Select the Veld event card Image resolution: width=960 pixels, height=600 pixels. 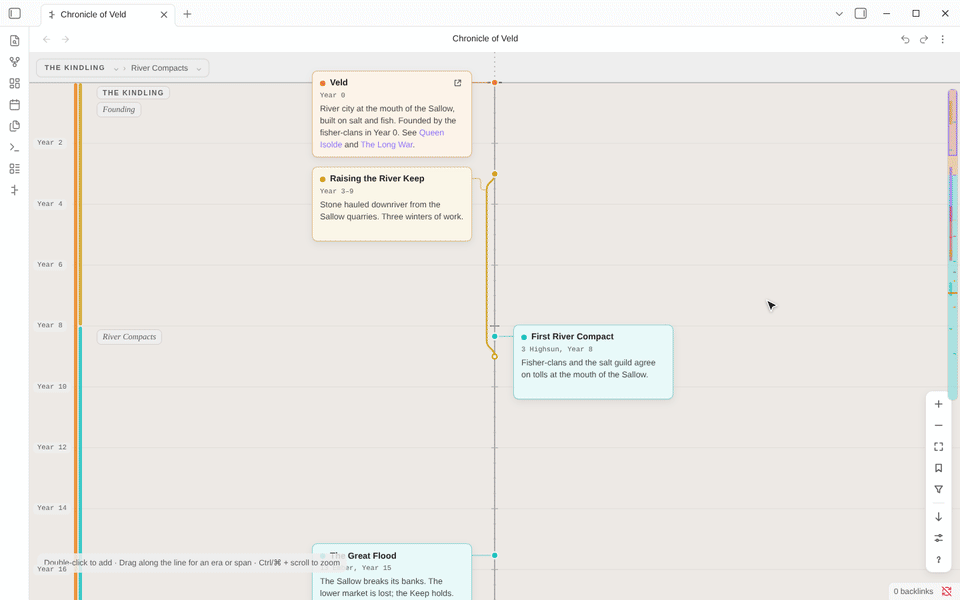coord(392,114)
